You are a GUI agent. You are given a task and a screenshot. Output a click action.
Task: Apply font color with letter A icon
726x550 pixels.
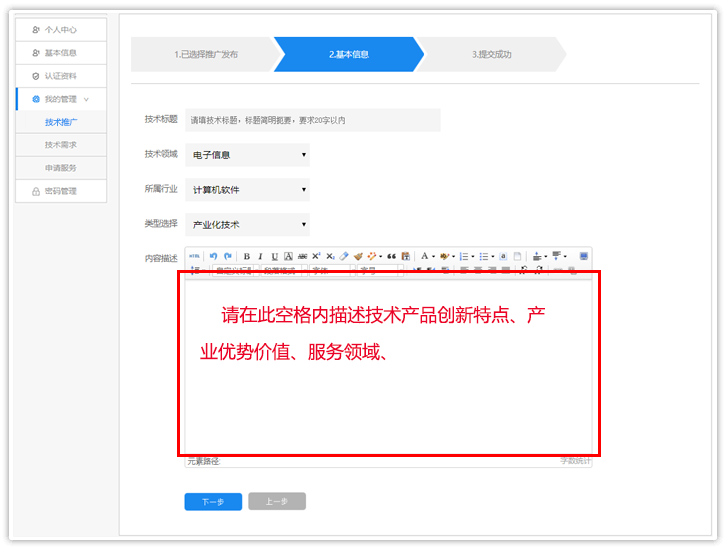tap(424, 256)
